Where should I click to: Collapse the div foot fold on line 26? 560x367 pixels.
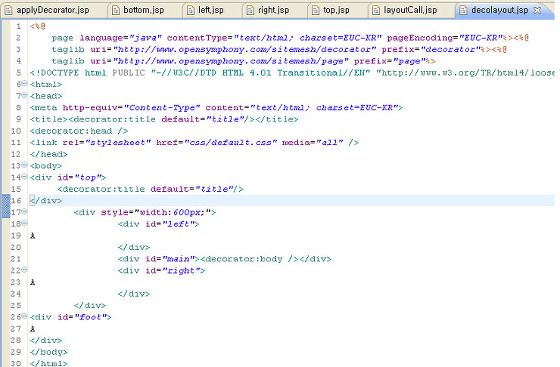point(25,316)
